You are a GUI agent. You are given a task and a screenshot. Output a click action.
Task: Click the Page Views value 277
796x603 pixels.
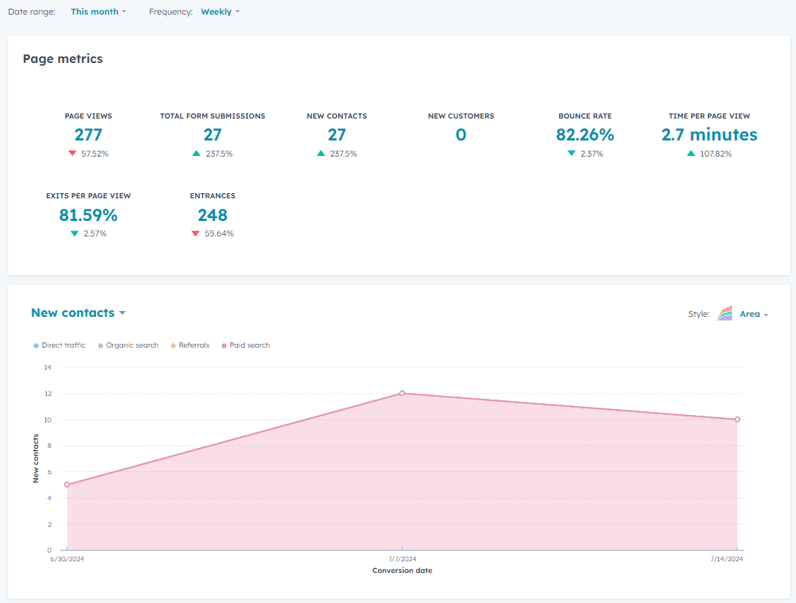88,135
